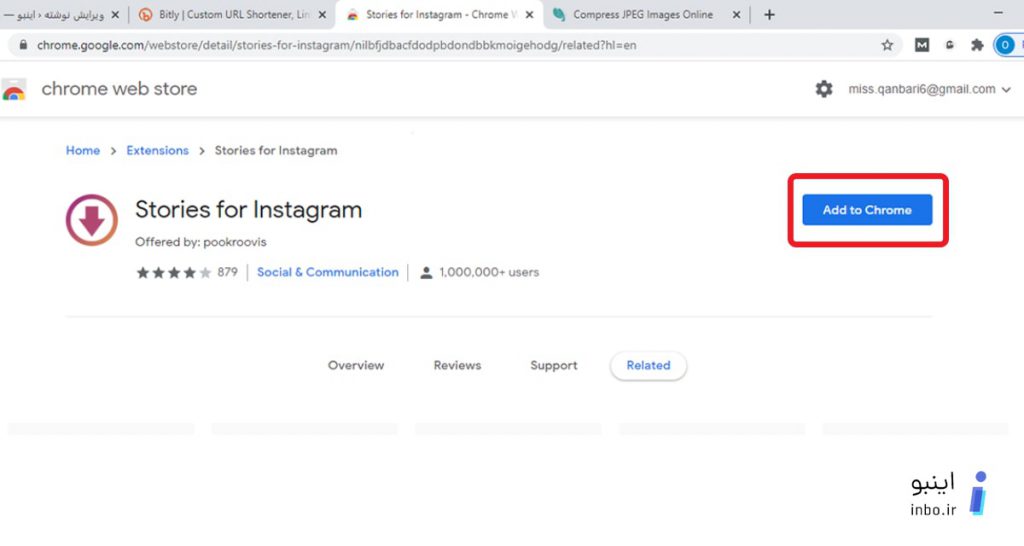The width and height of the screenshot is (1024, 546).
Task: Click the M extension icon in toolbar
Action: [921, 45]
